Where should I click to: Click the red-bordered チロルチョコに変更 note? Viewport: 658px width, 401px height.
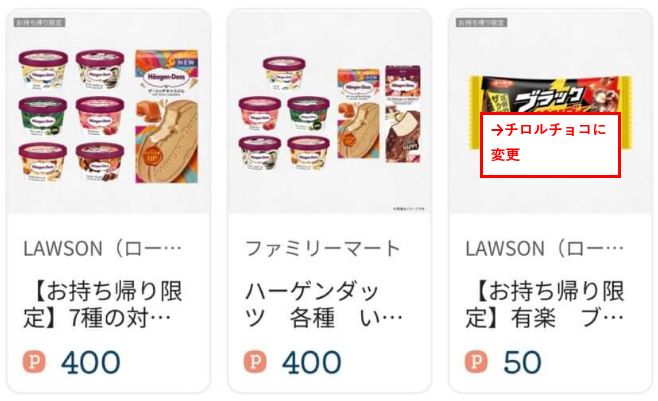pos(550,144)
